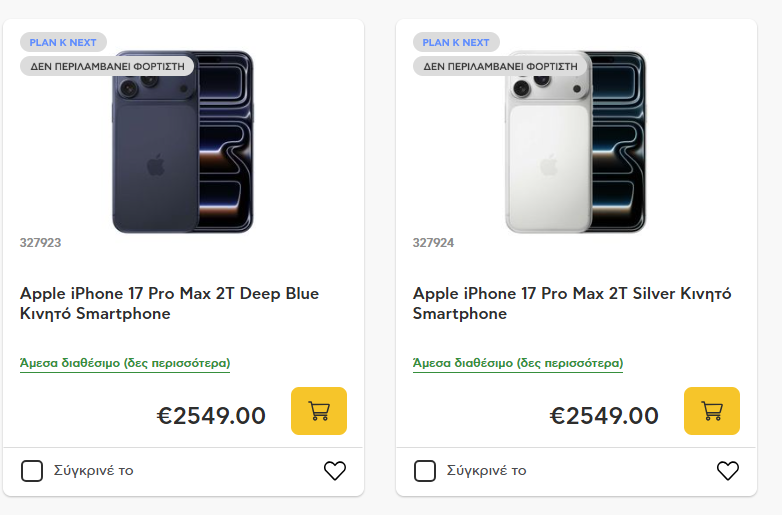
Task: Click PLAN K NEXT badge on Silver card
Action: point(456,43)
